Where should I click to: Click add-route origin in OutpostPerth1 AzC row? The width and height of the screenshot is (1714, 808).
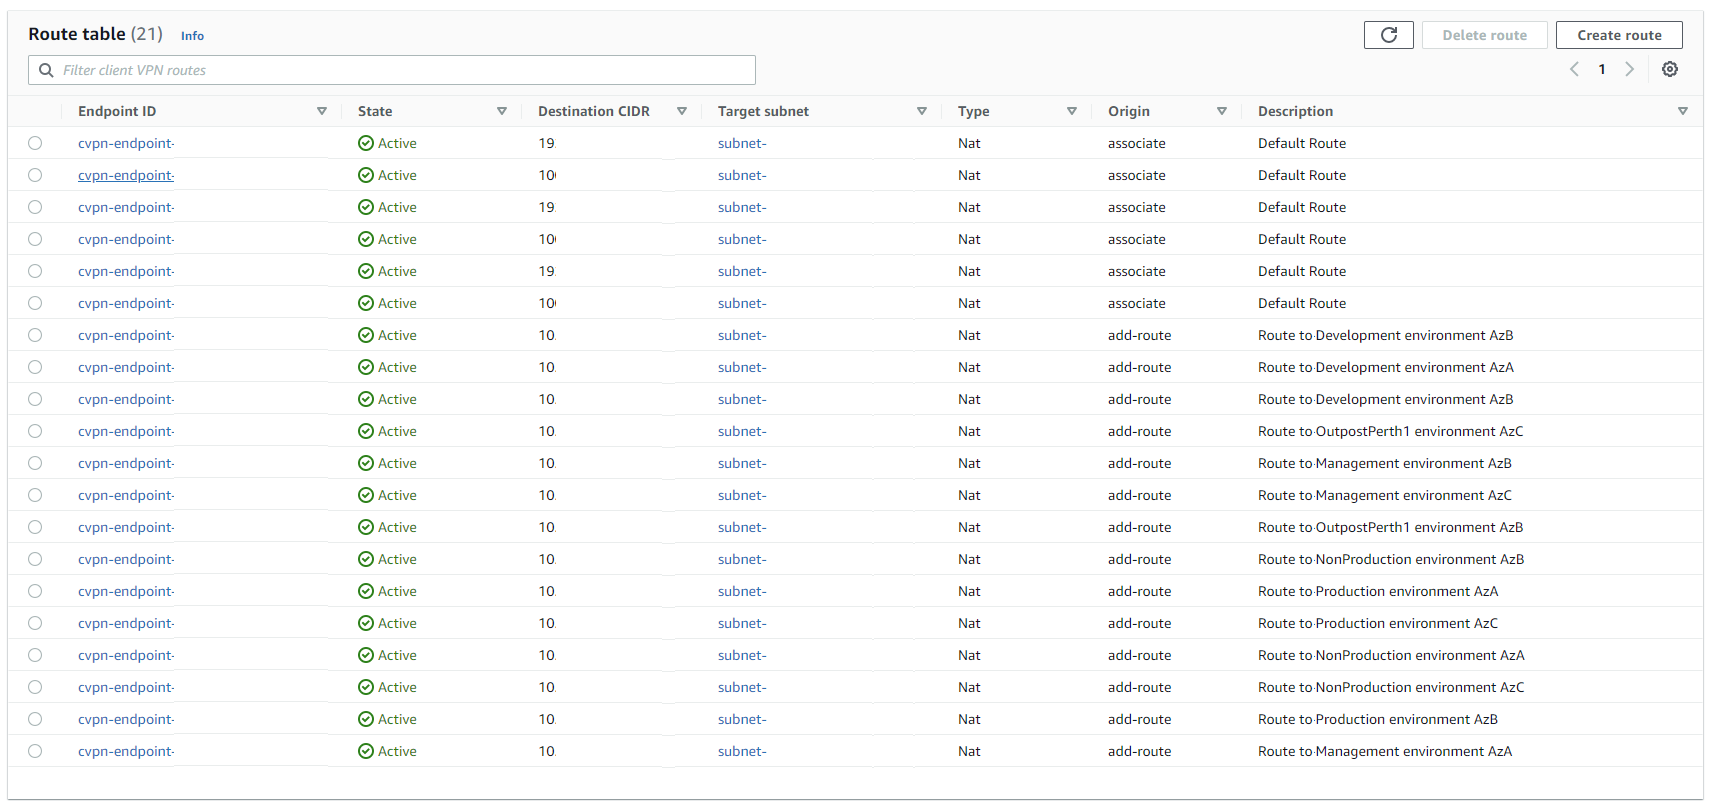1139,431
